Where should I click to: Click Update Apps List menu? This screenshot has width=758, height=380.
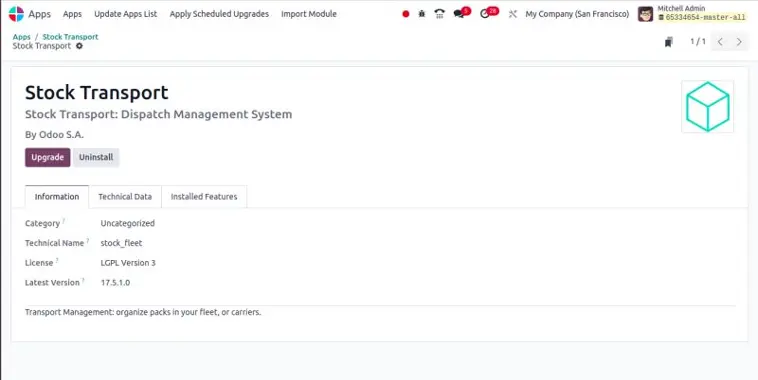pyautogui.click(x=126, y=14)
